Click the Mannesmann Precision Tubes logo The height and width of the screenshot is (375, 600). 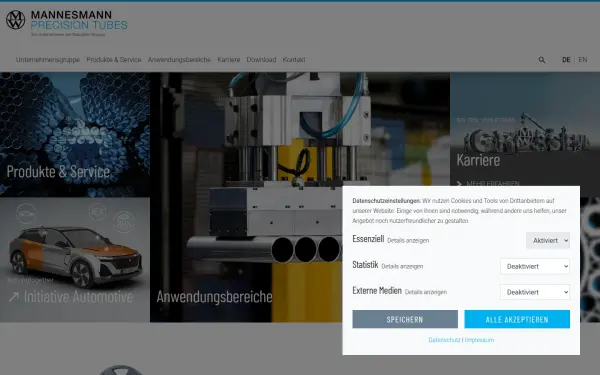tap(67, 22)
